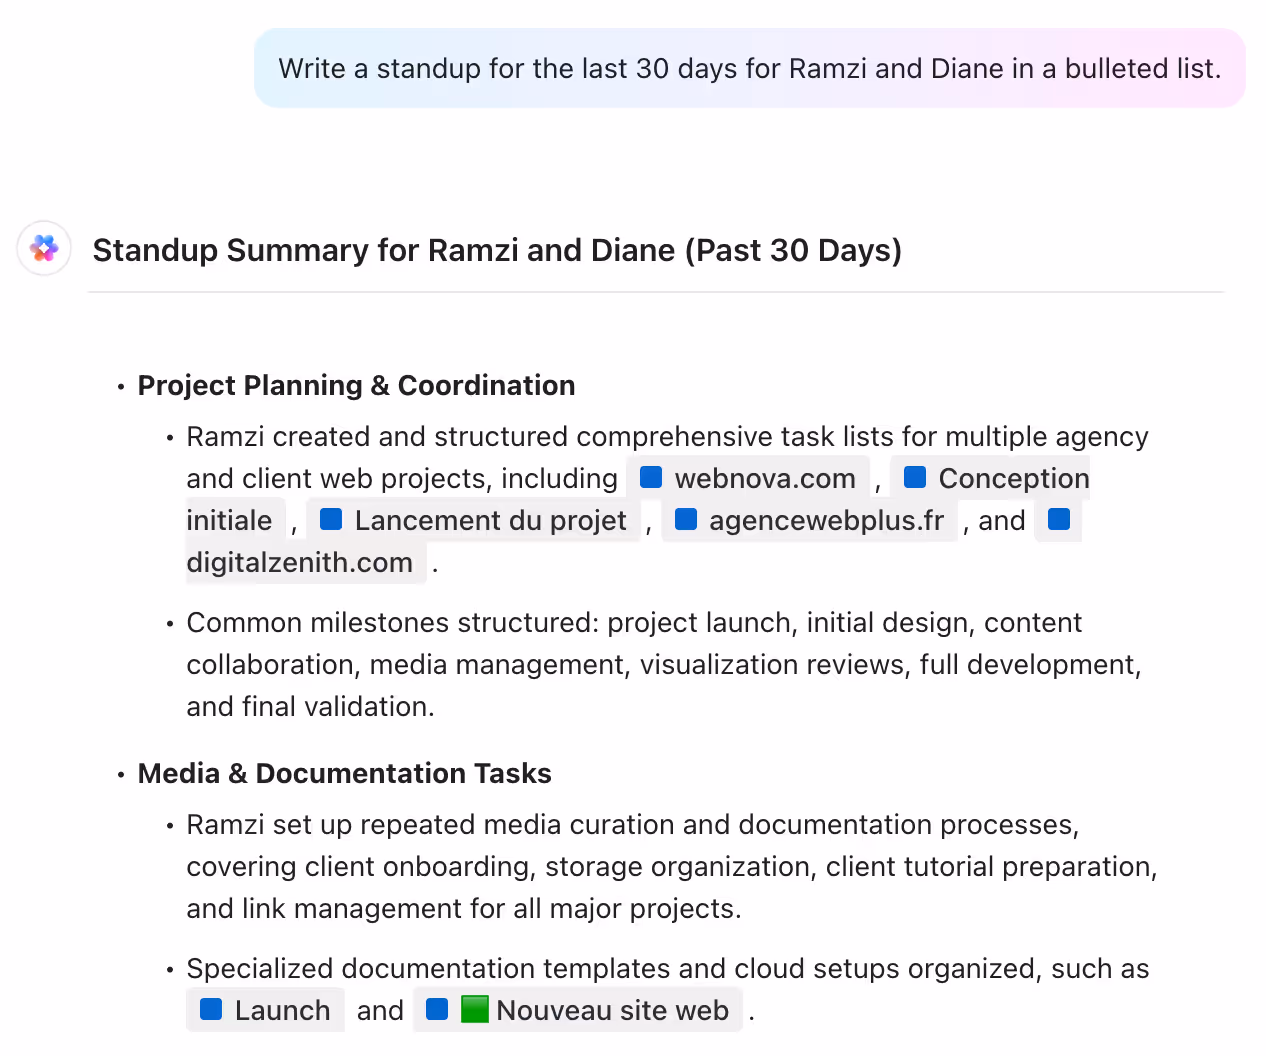1266x1056 pixels.
Task: Click the blue icon beside agencewebplus.fr
Action: (686, 519)
